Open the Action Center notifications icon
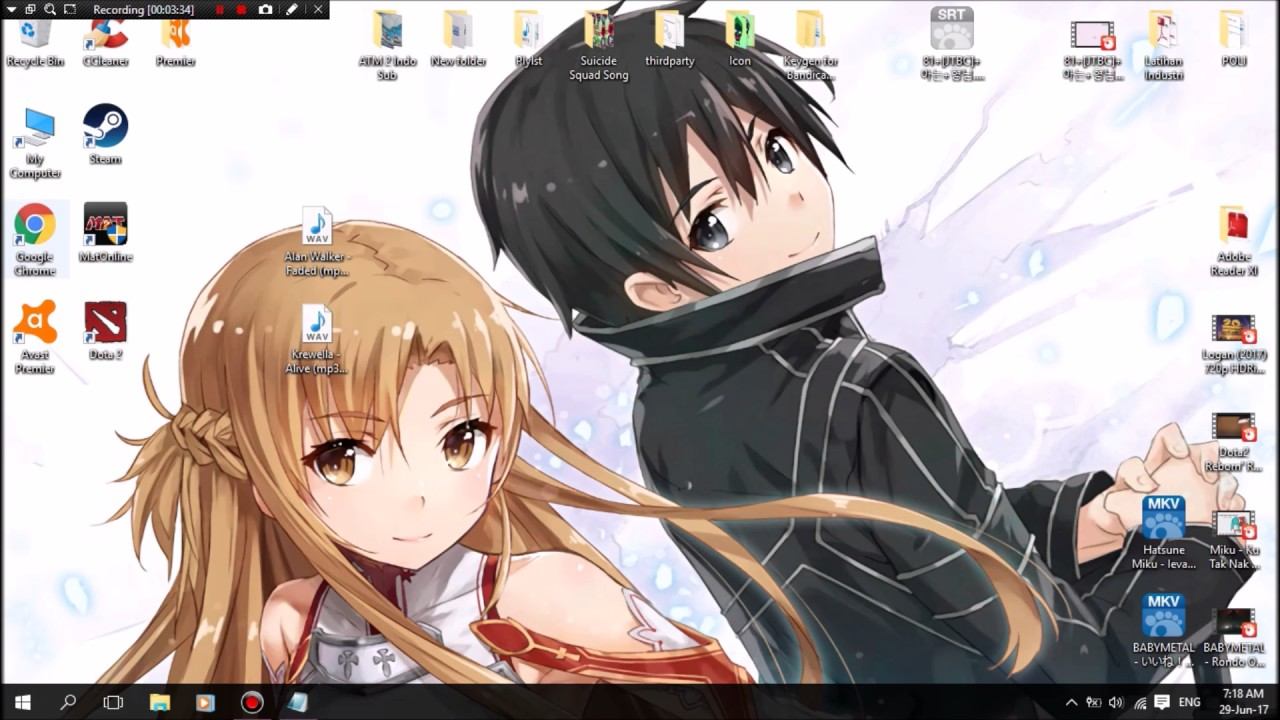Image resolution: width=1280 pixels, height=720 pixels. click(1162, 702)
